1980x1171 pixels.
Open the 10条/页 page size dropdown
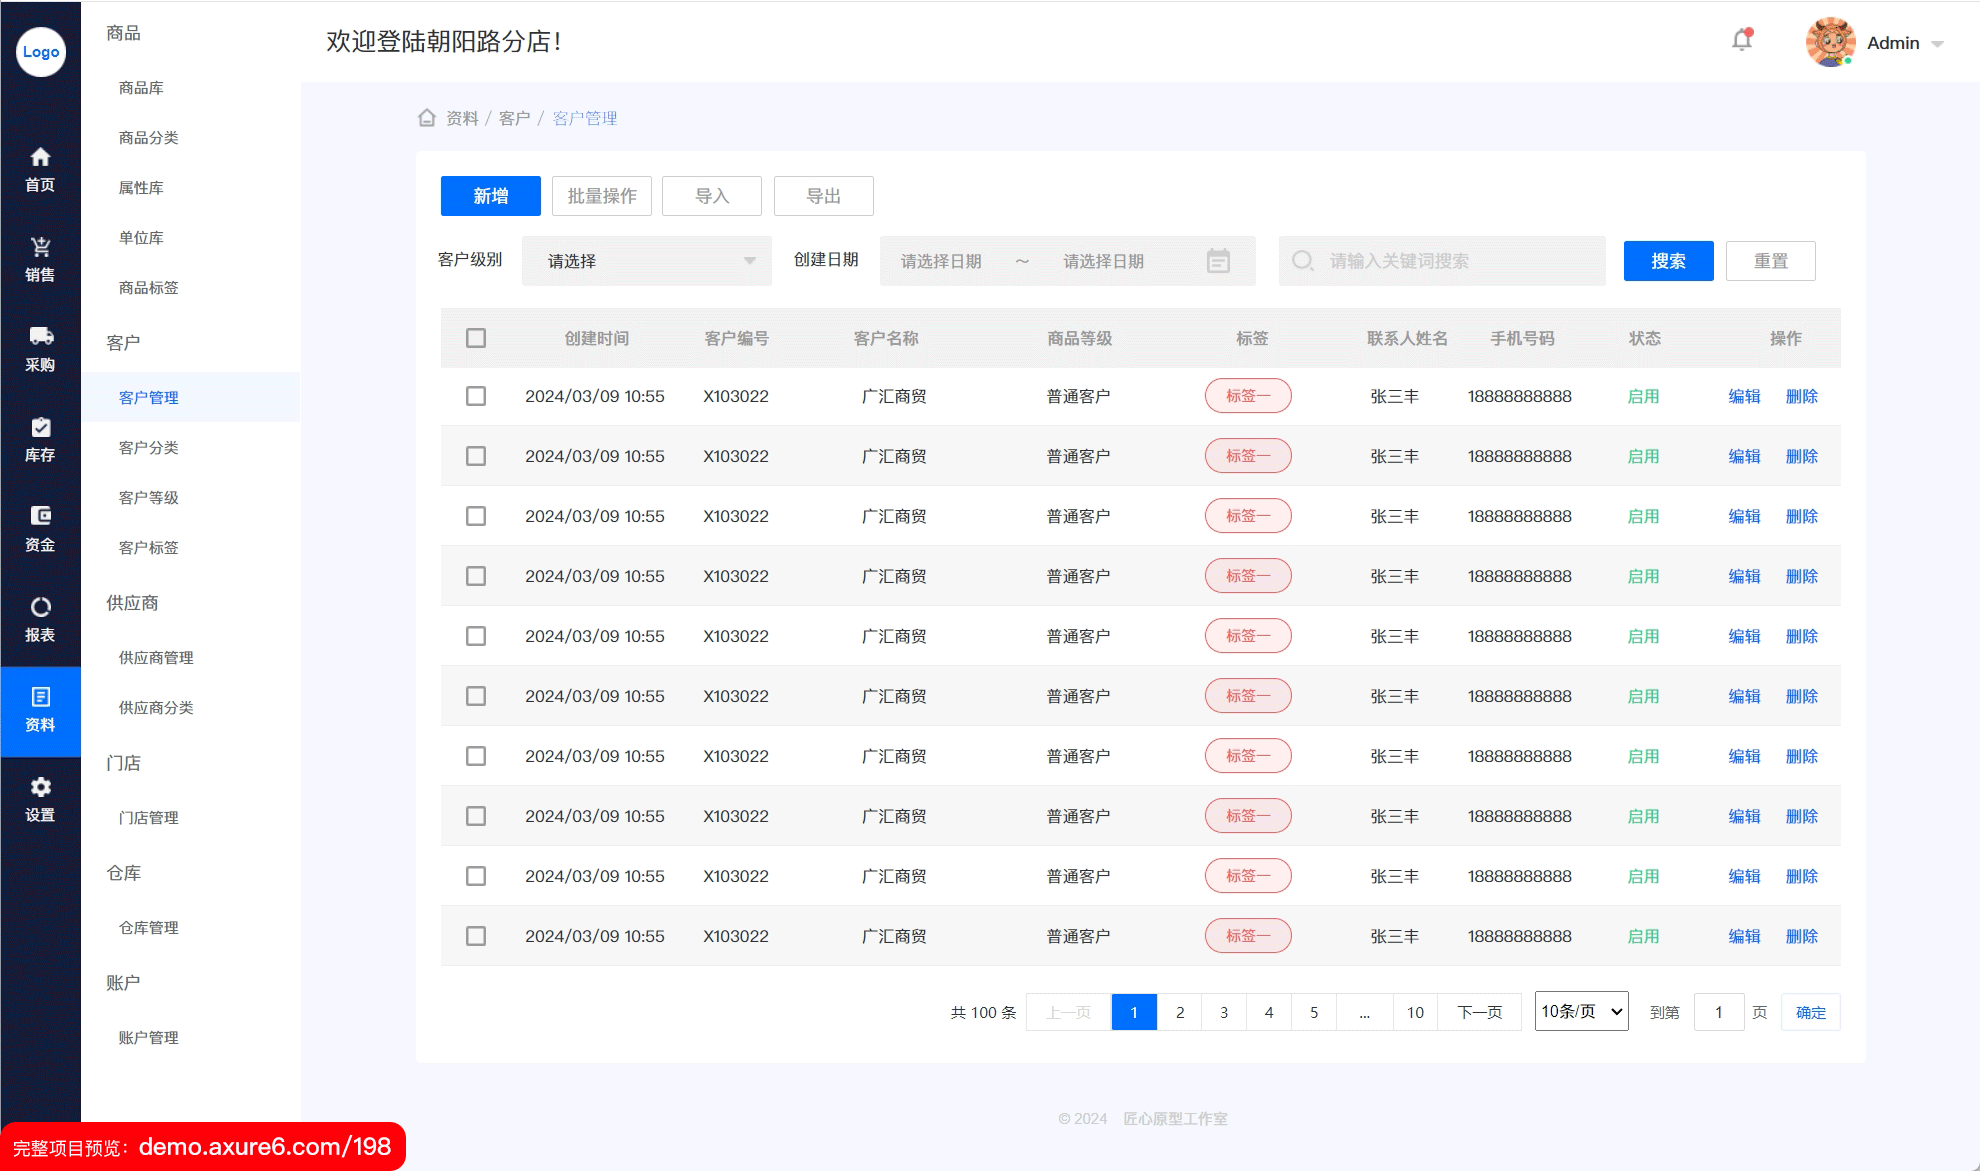1582,1011
